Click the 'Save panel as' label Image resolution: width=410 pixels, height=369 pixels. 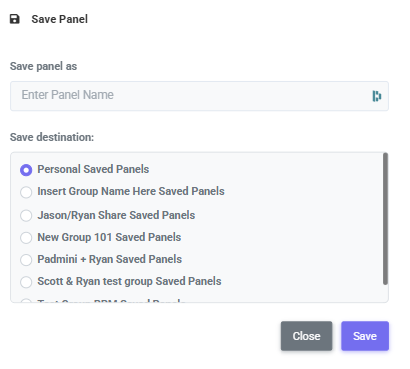[43, 66]
